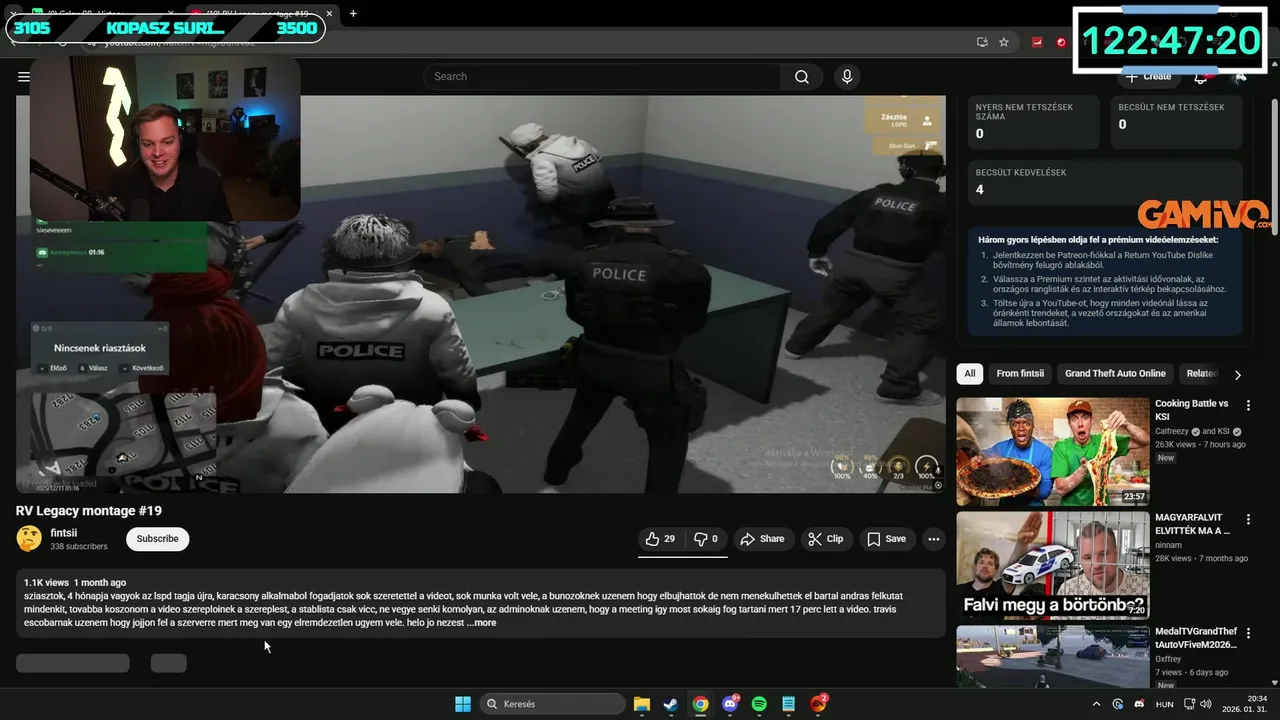Open Discord from taskbar
The image size is (1280, 720).
[x=730, y=704]
